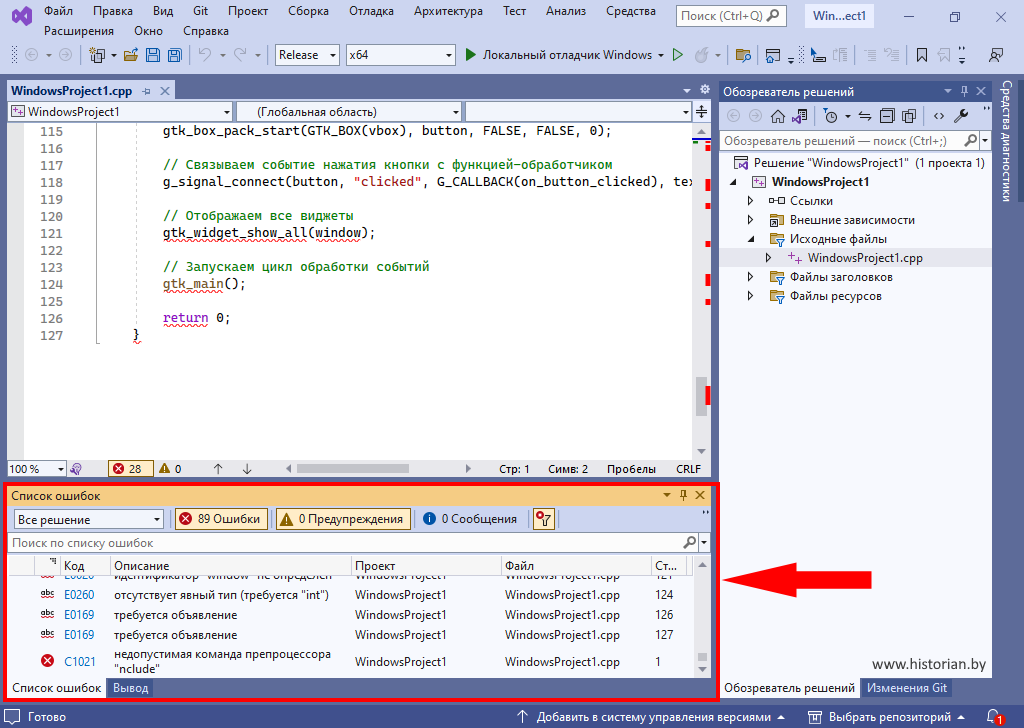The height and width of the screenshot is (728, 1024).
Task: Click the bookmark icon in the toolbar
Action: click(x=921, y=55)
